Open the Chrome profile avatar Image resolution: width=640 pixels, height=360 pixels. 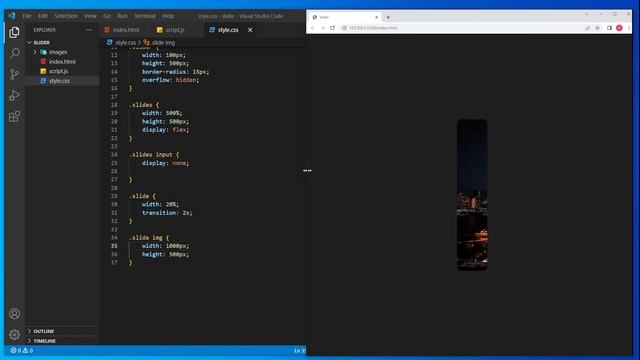619,28
